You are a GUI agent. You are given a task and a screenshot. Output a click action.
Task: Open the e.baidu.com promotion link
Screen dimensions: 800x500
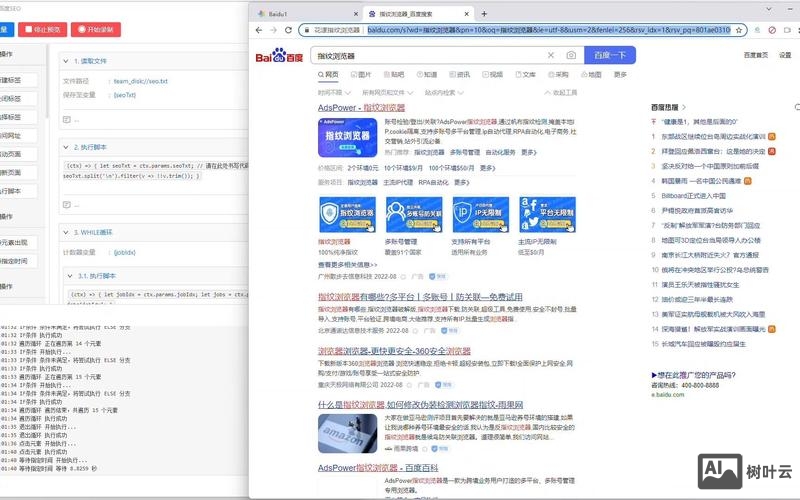pyautogui.click(x=667, y=394)
